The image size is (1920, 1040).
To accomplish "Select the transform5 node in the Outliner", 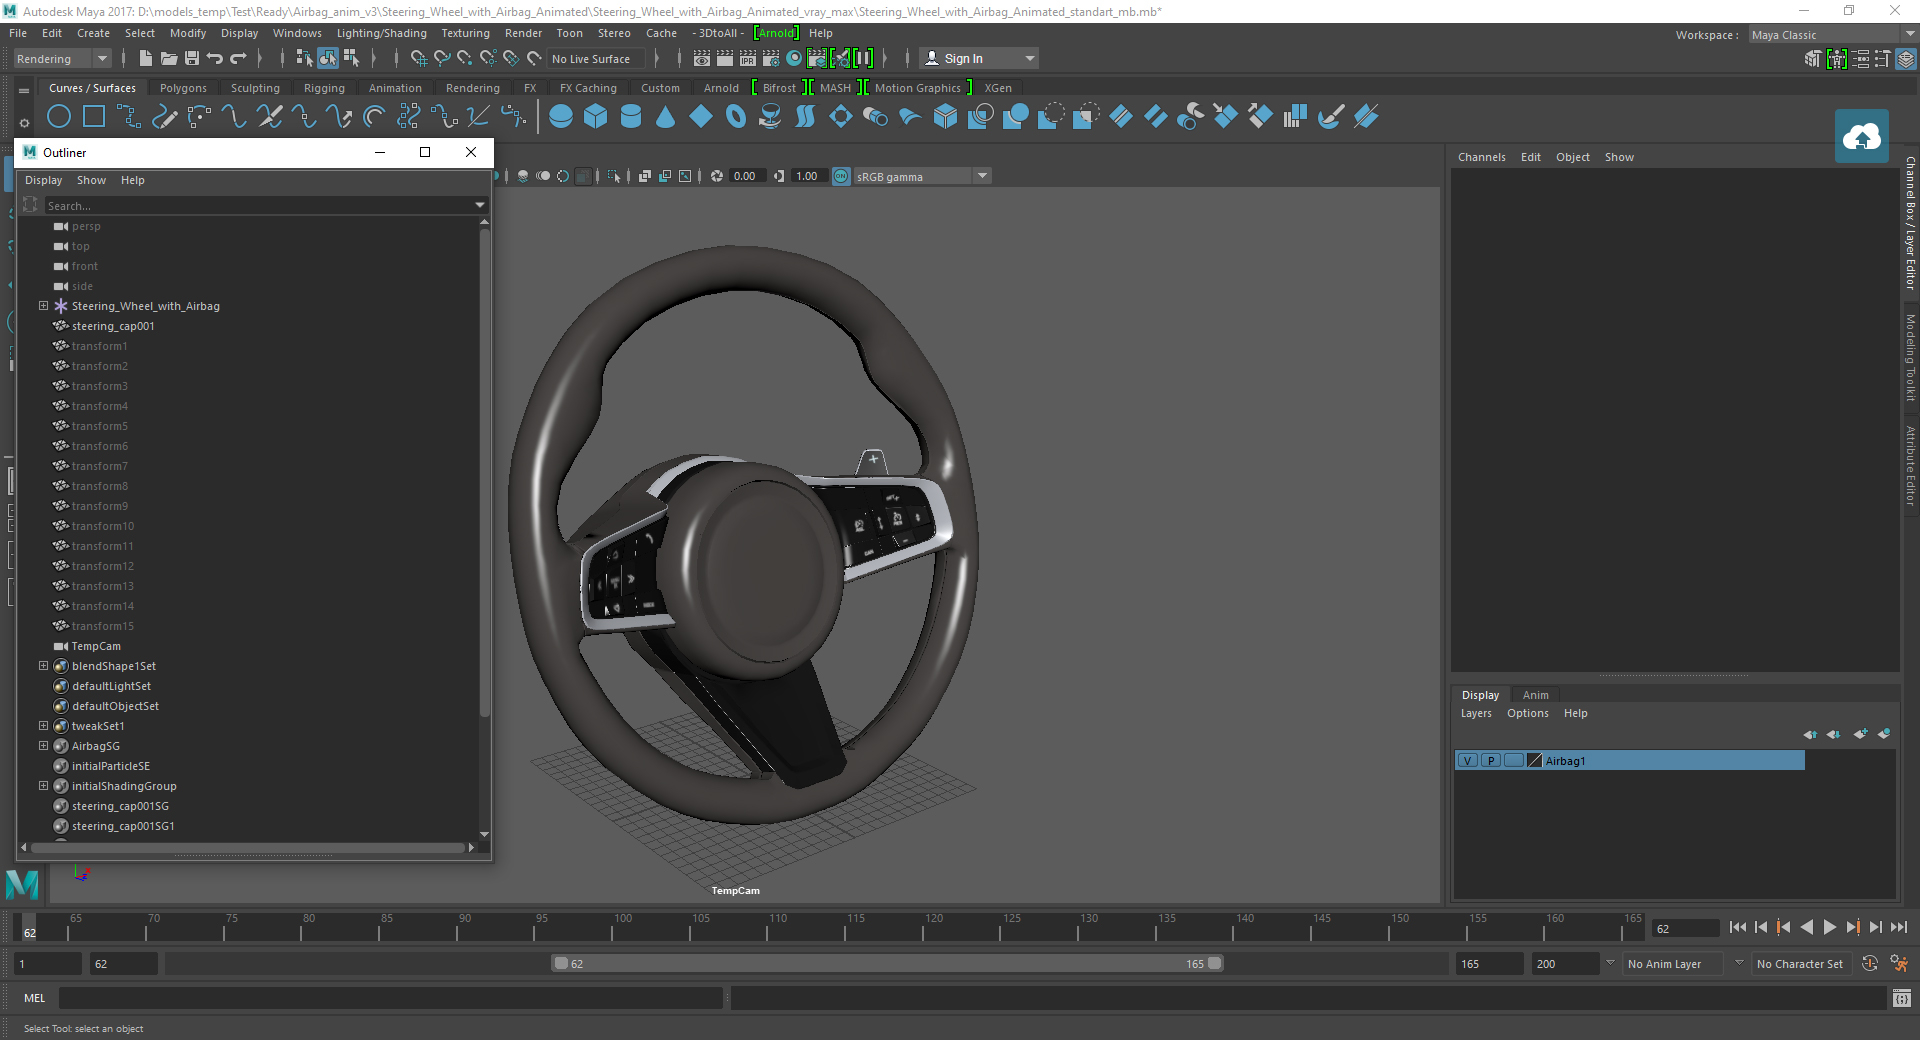I will (x=100, y=425).
